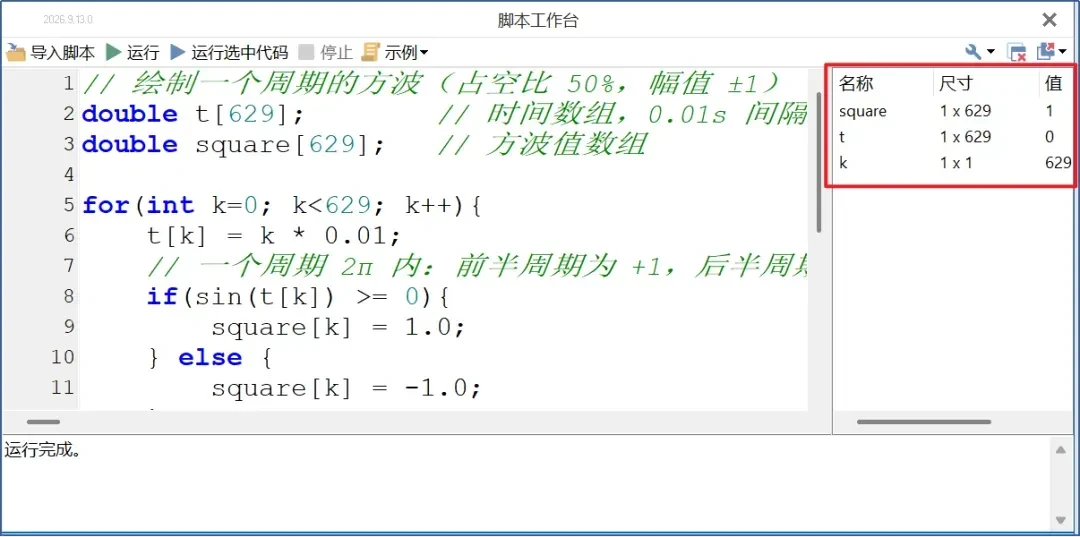The image size is (1080, 537).
Task: Click the value 629 of variable k
Action: pyautogui.click(x=1058, y=163)
